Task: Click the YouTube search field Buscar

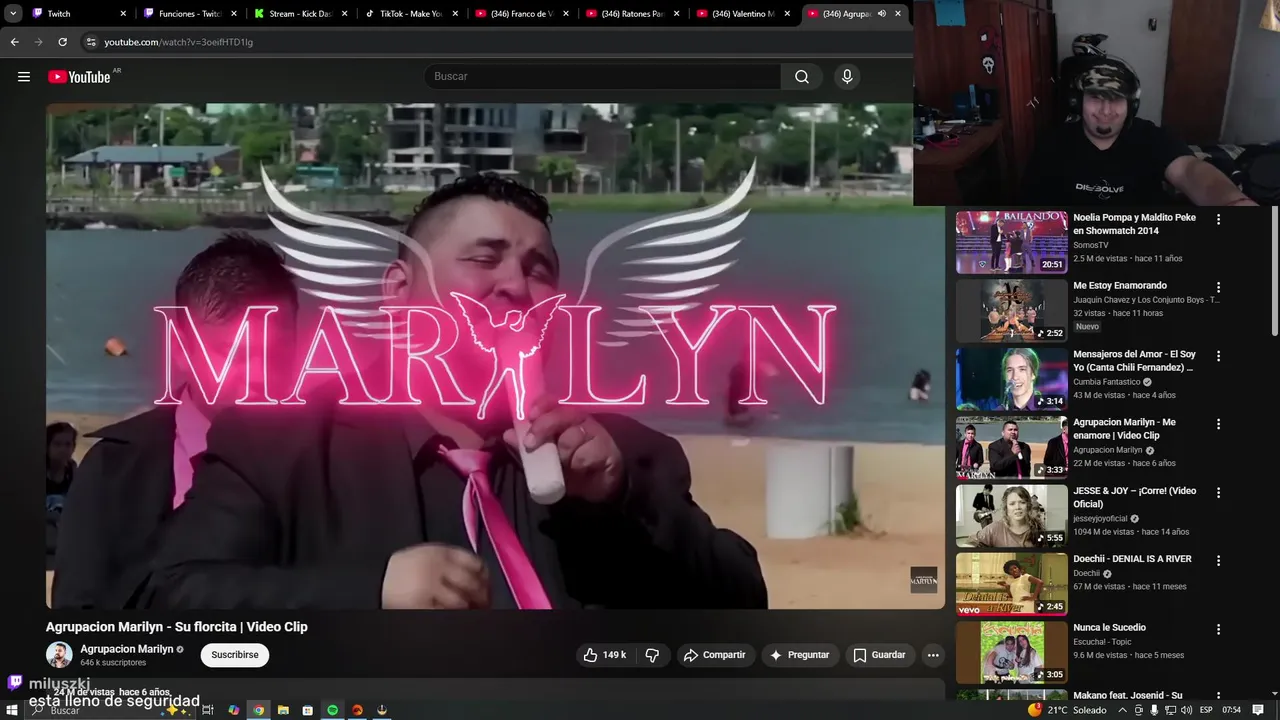Action: (603, 77)
